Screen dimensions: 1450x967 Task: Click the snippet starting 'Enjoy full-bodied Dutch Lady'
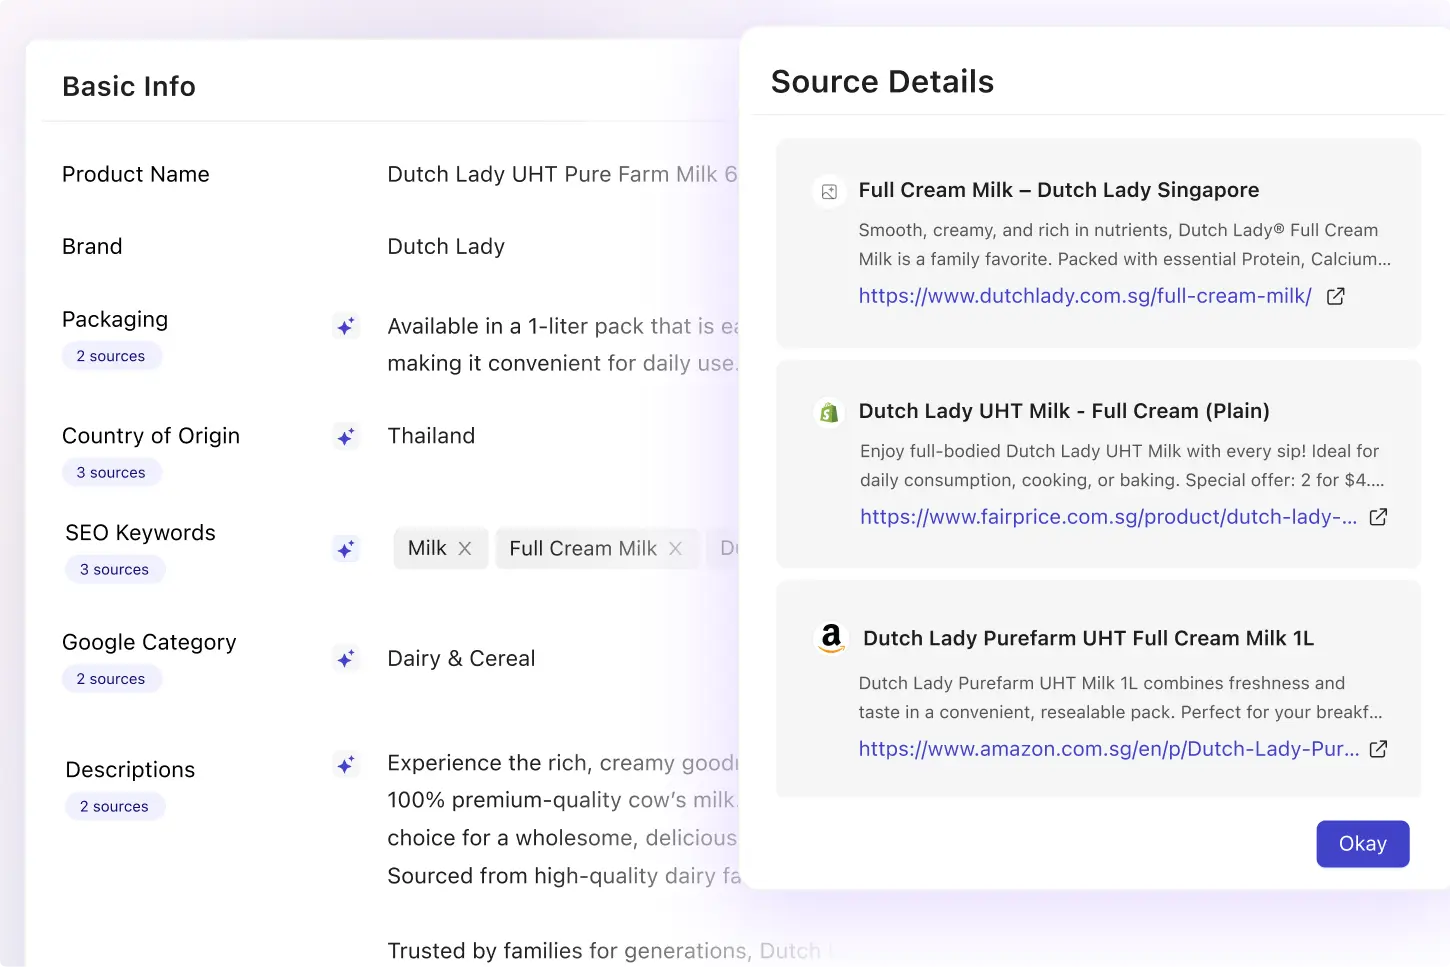tap(1121, 466)
